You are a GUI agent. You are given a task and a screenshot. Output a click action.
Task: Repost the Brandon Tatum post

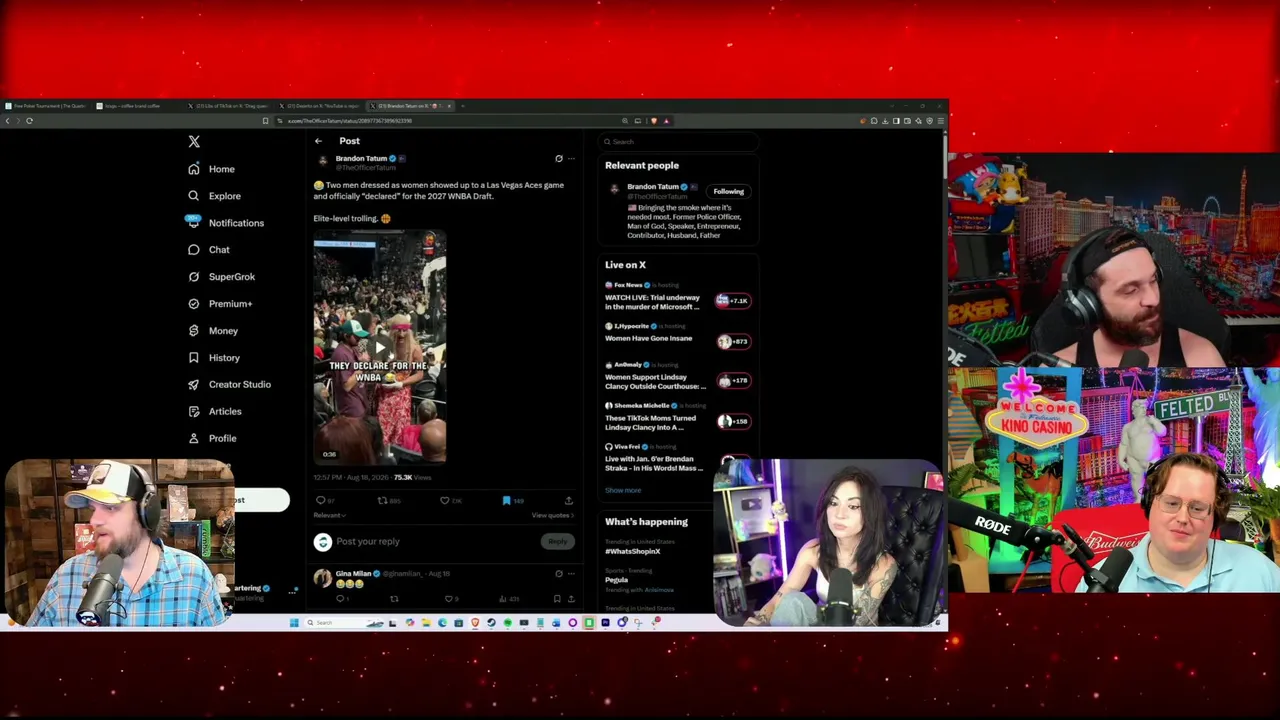382,500
